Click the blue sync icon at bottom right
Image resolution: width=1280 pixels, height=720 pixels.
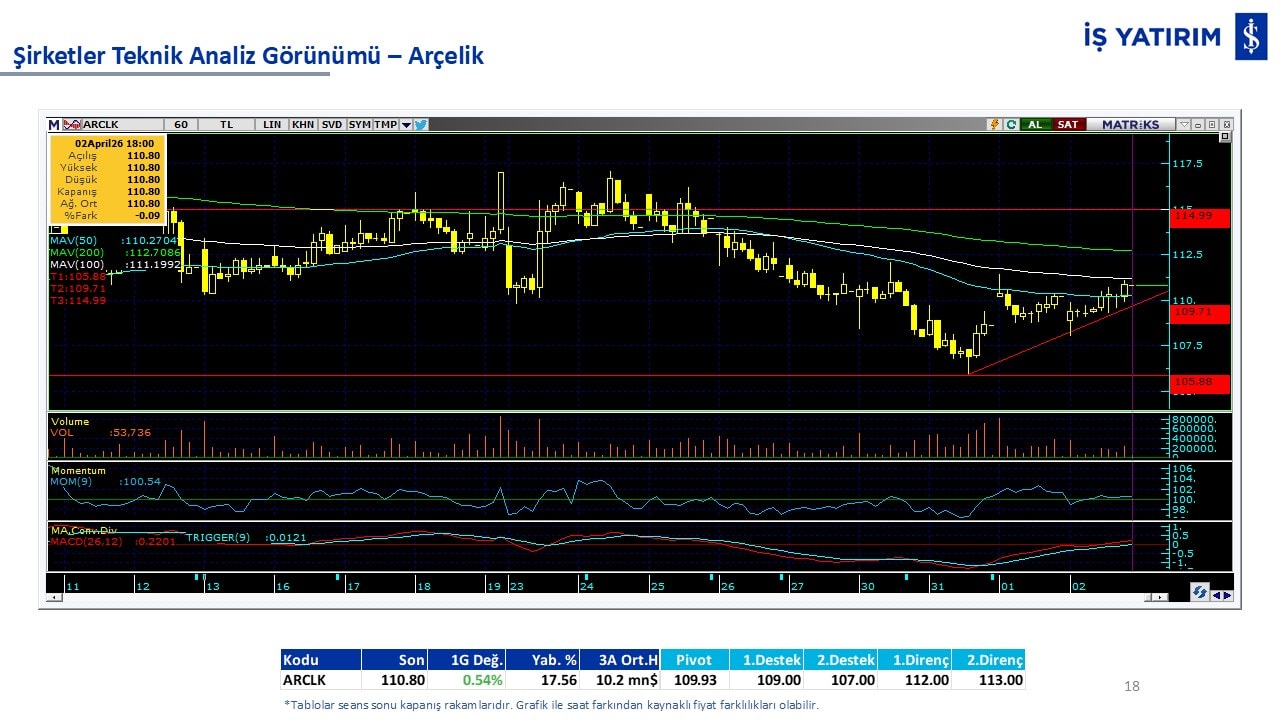tap(1199, 594)
